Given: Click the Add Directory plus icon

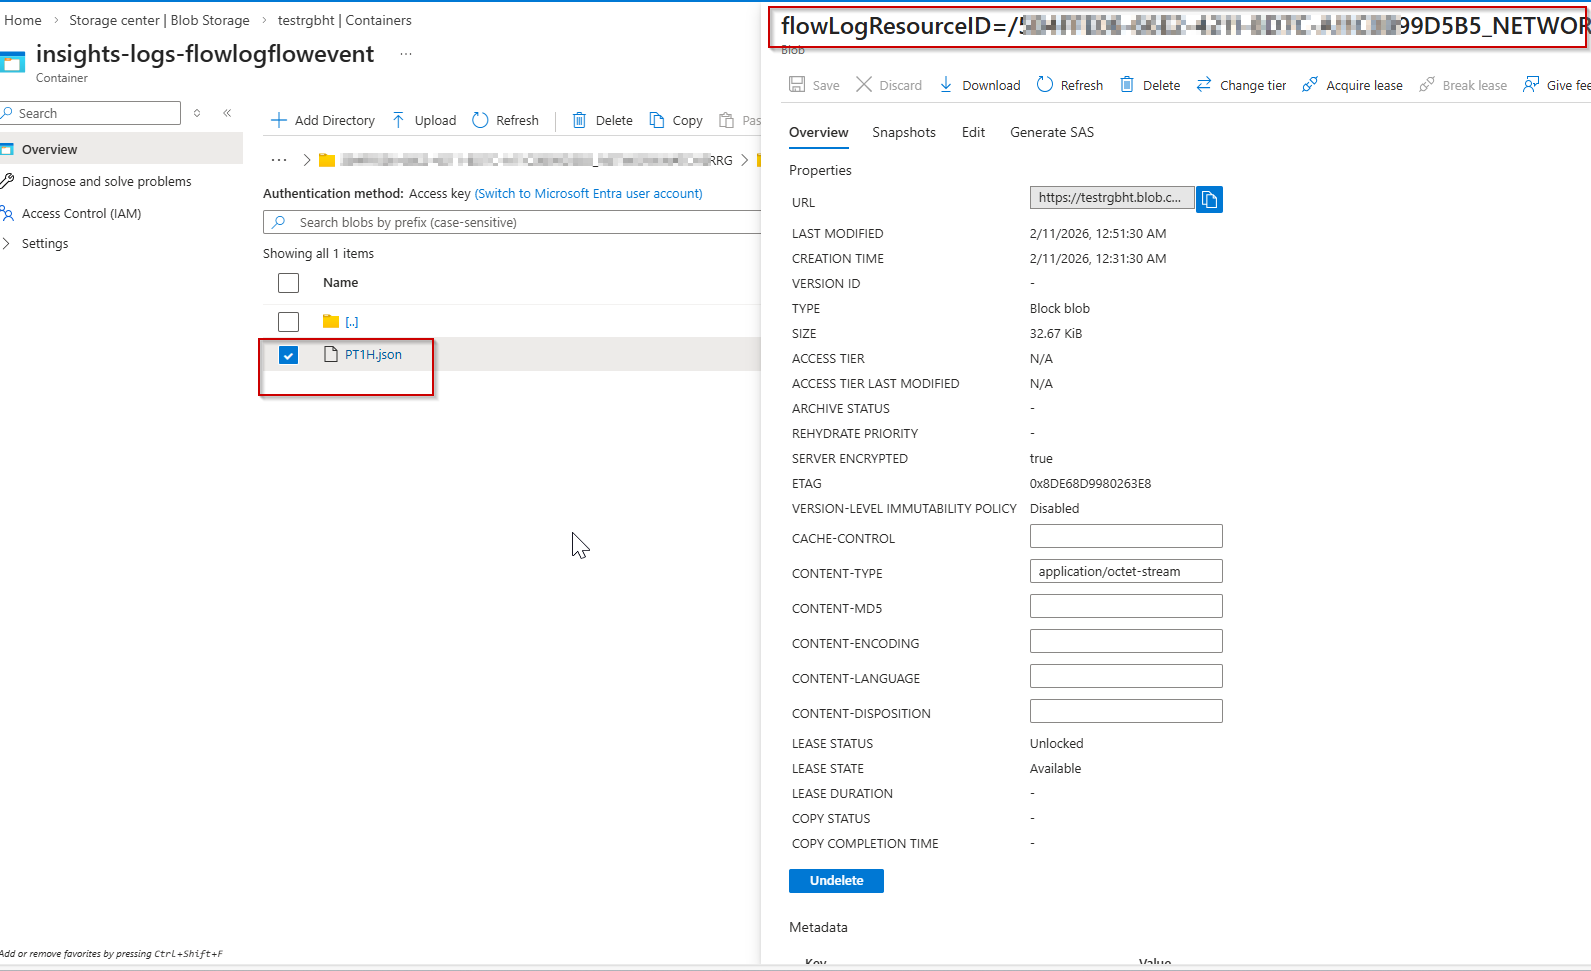Looking at the screenshot, I should [x=279, y=120].
